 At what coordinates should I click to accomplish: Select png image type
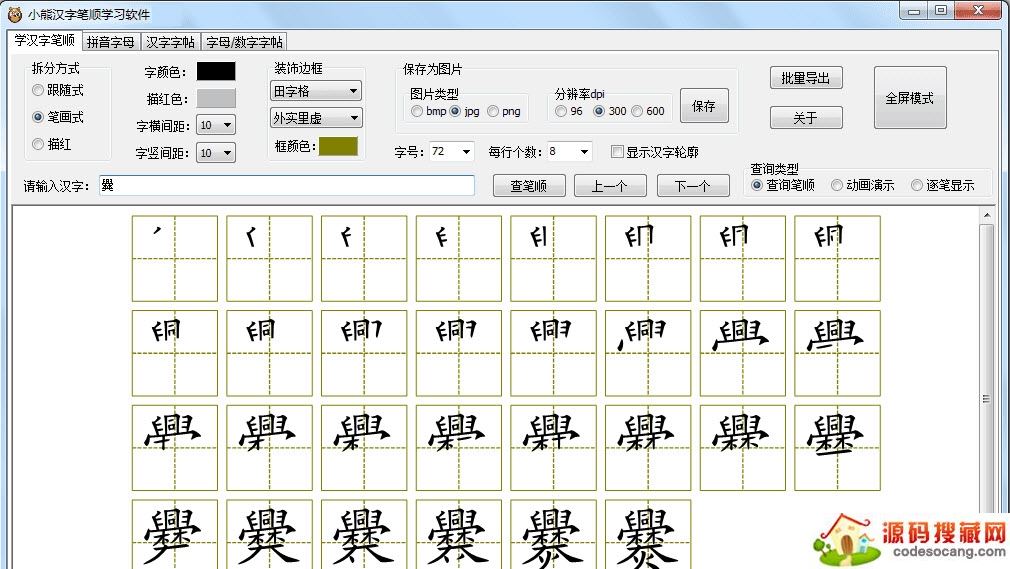pyautogui.click(x=493, y=111)
